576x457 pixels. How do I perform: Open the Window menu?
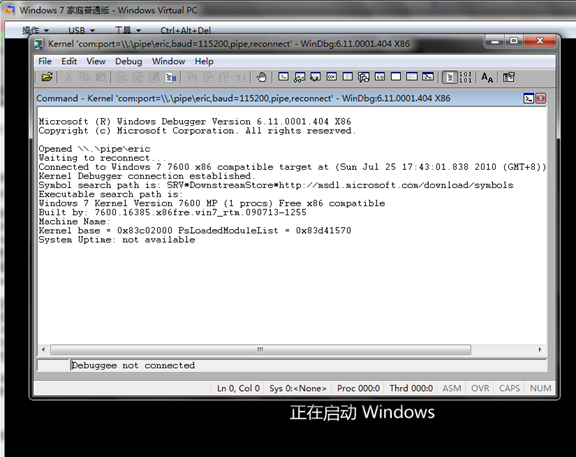click(169, 61)
